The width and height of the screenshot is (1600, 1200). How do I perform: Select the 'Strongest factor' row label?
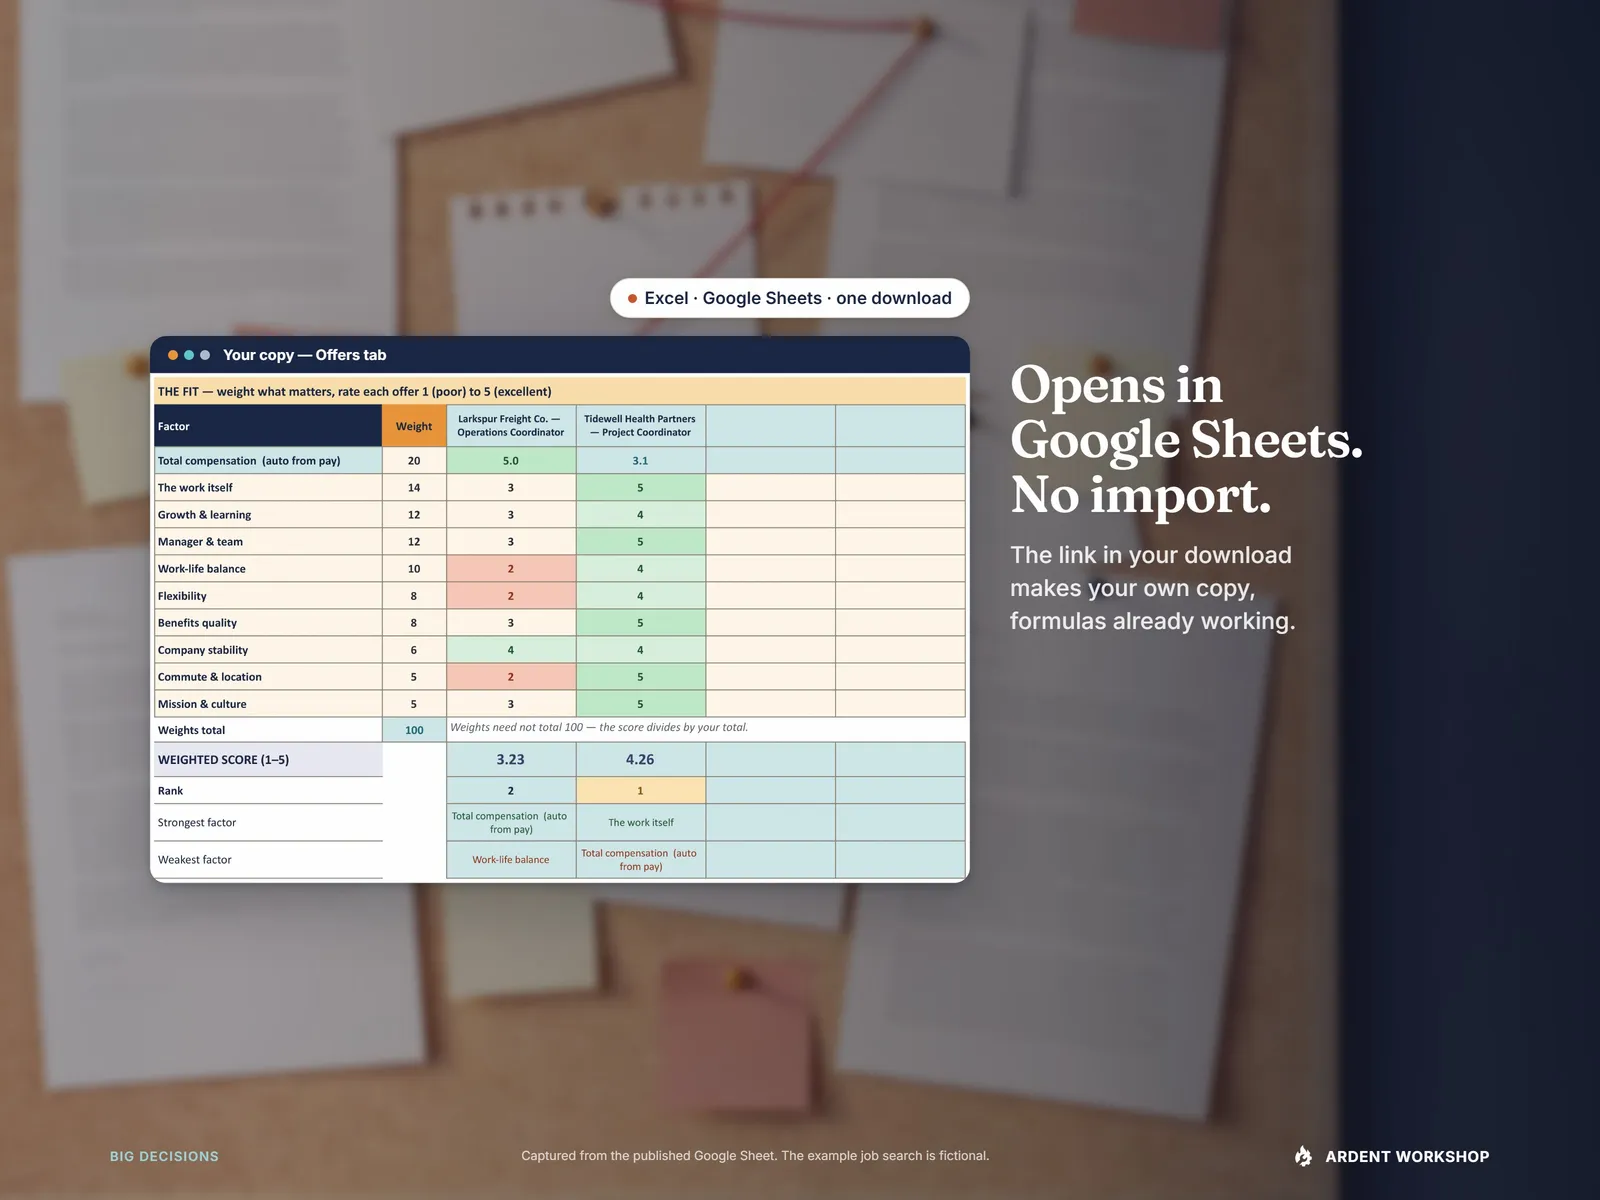click(x=268, y=823)
